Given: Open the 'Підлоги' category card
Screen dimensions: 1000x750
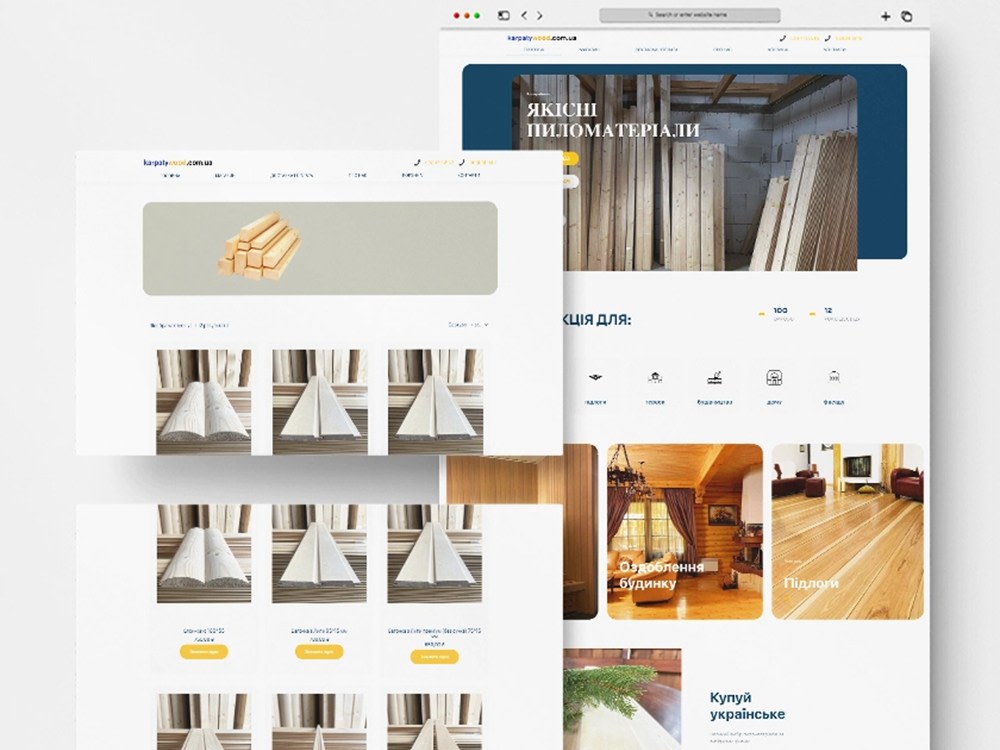Looking at the screenshot, I should coord(848,531).
